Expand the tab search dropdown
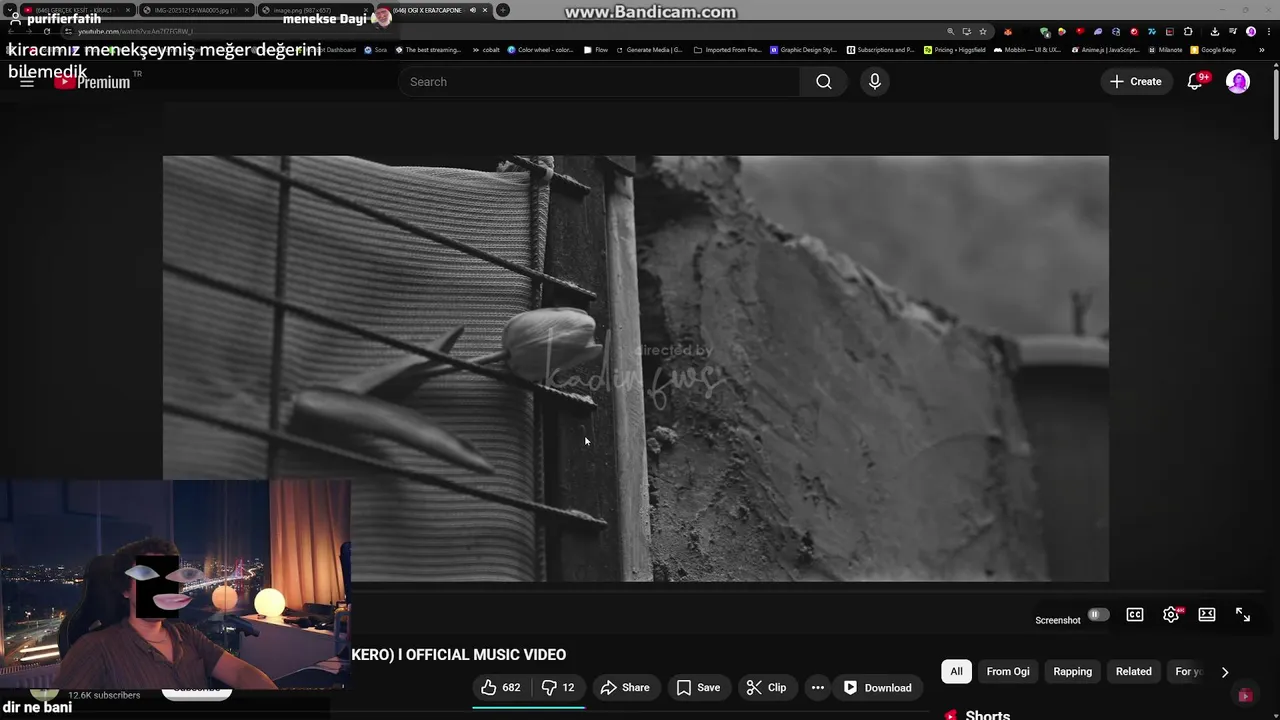The height and width of the screenshot is (720, 1280). point(9,10)
